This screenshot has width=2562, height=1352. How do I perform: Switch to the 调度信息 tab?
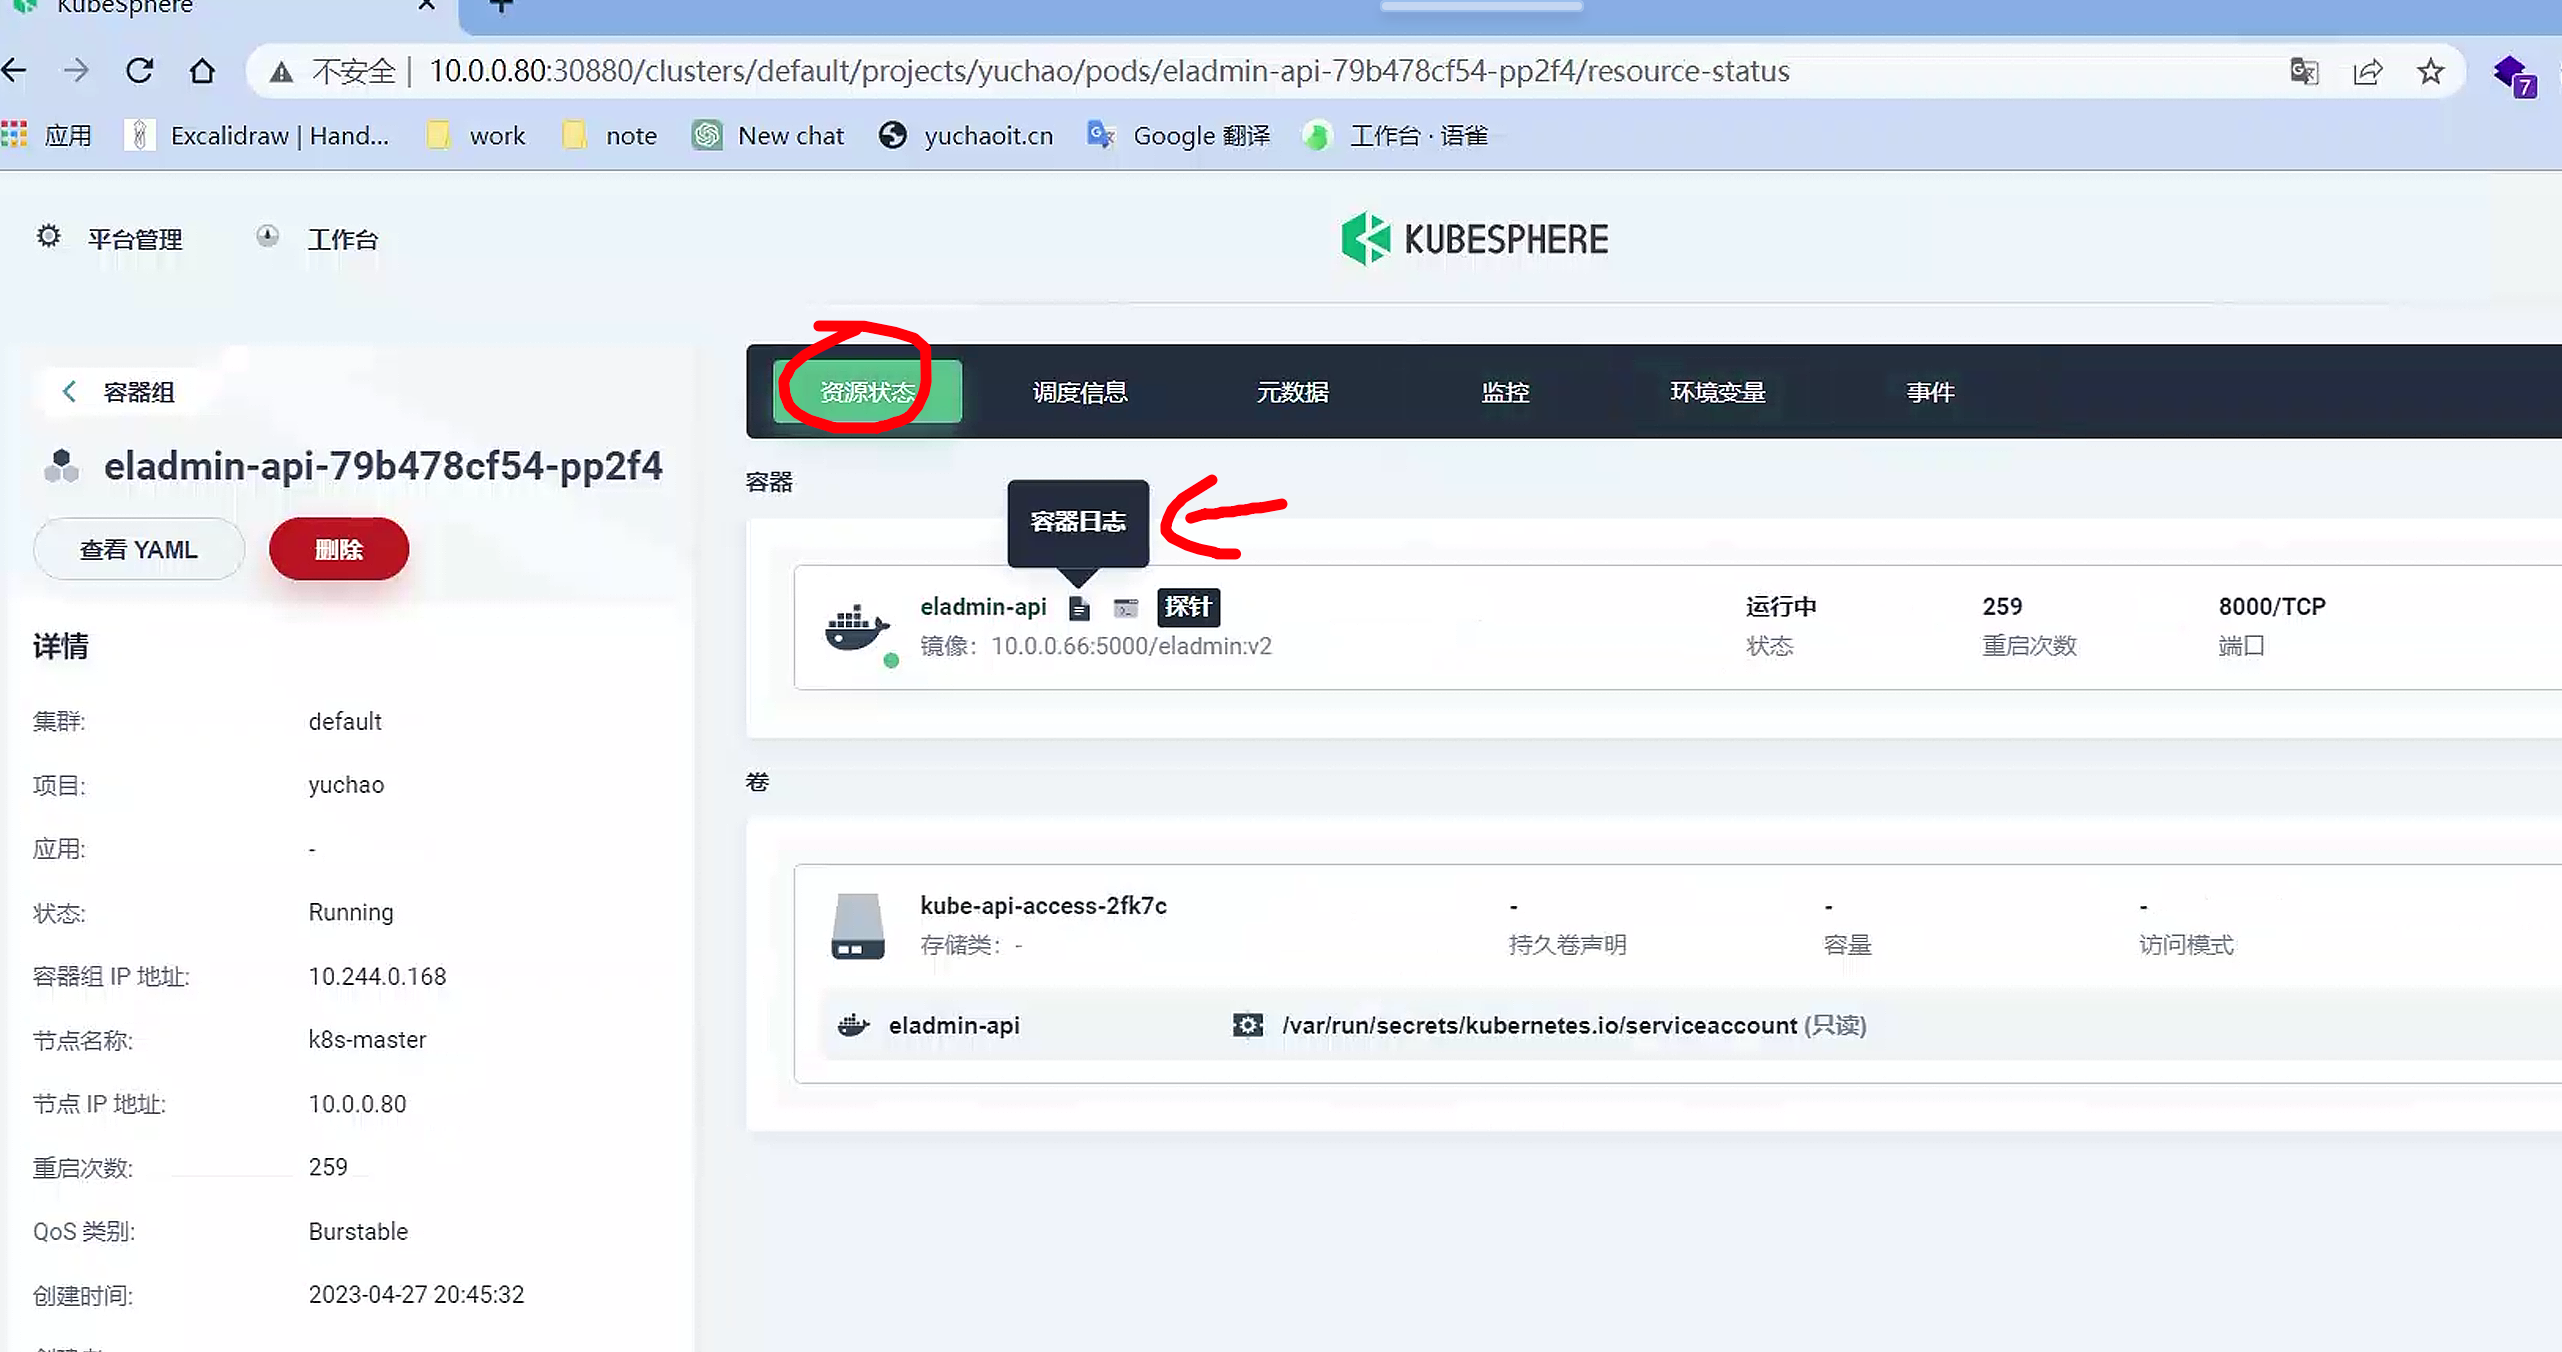click(x=1079, y=392)
